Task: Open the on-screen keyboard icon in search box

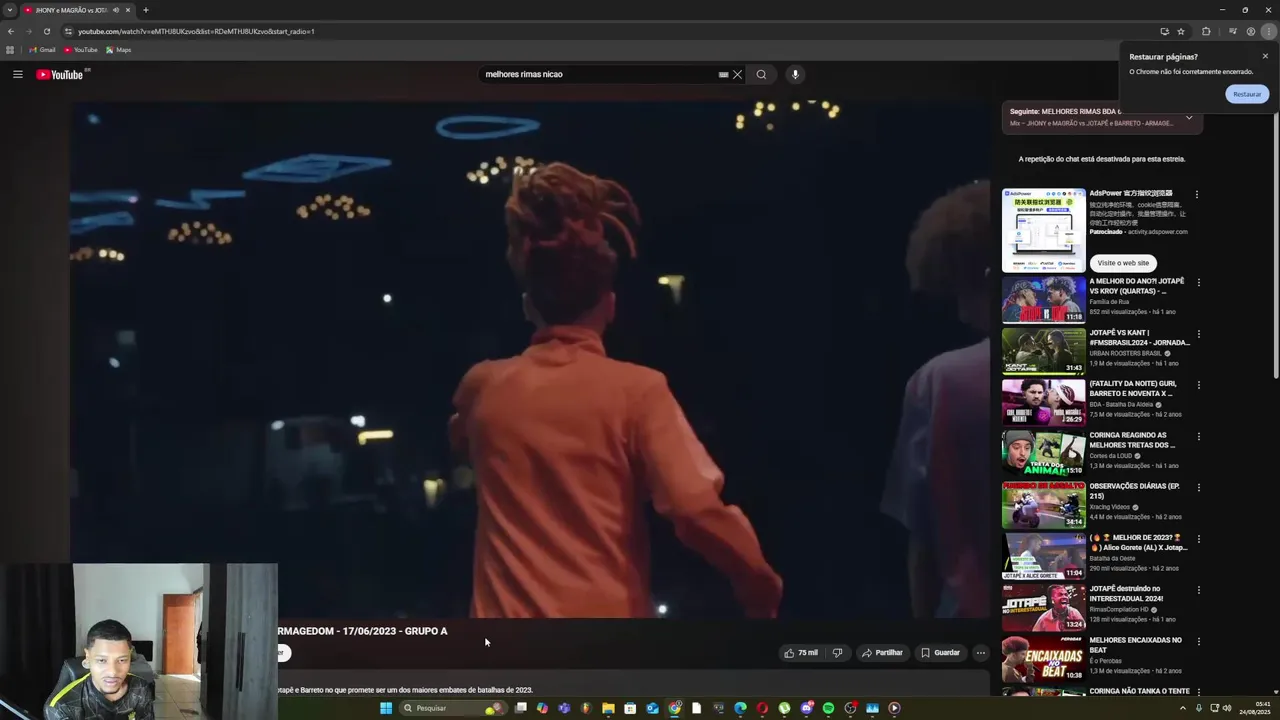Action: [723, 74]
